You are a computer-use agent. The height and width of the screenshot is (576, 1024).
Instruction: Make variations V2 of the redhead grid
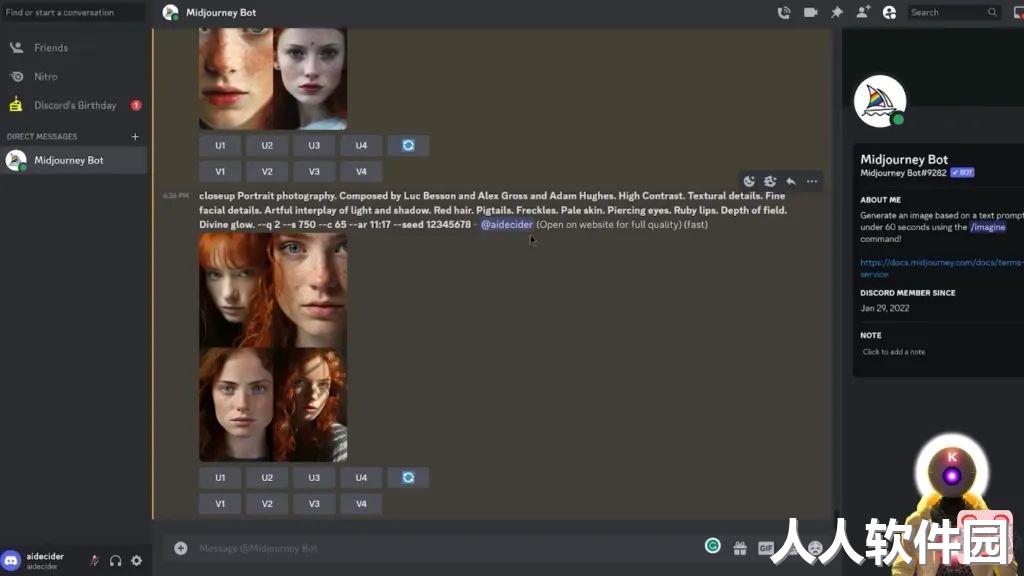(267, 504)
